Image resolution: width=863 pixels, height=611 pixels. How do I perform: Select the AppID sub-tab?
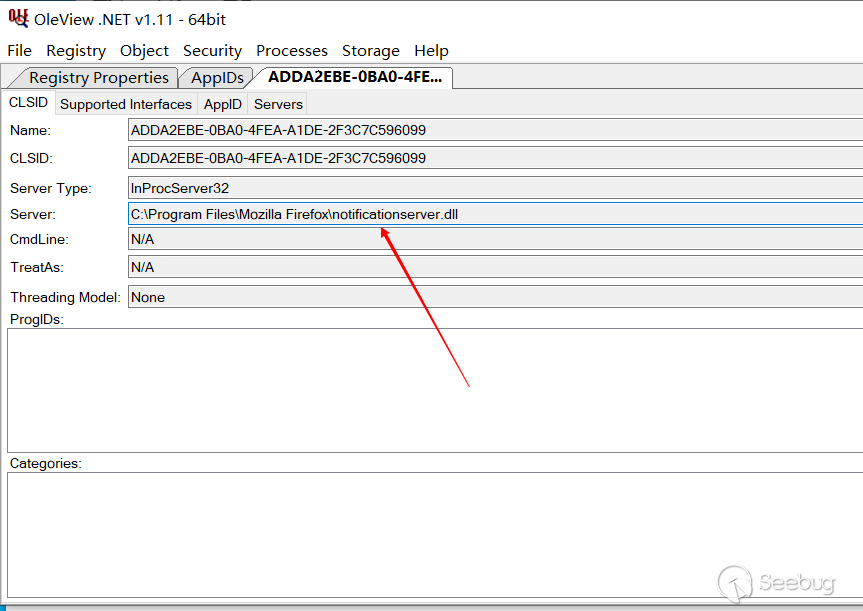pyautogui.click(x=223, y=104)
